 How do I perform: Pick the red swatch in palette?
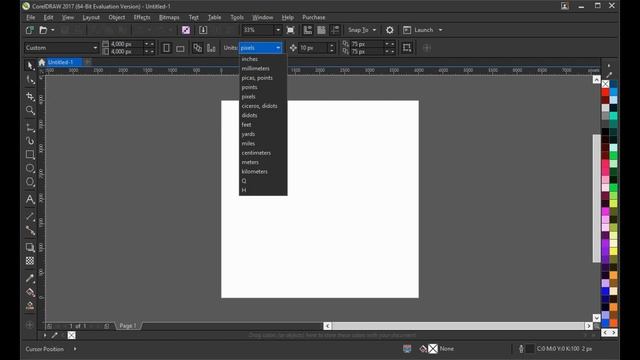click(x=605, y=92)
